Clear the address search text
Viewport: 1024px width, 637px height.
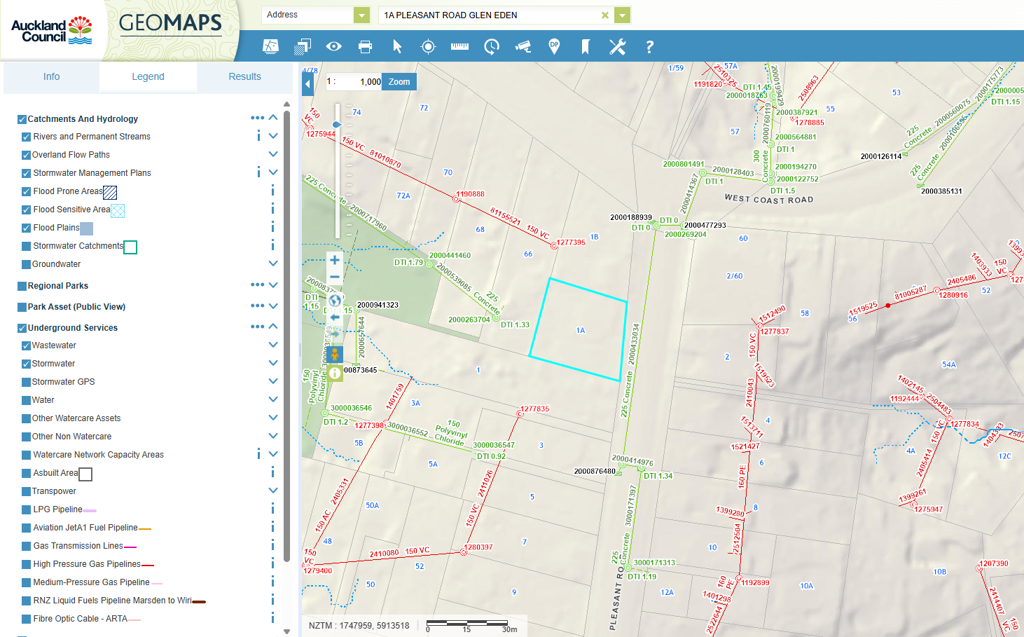pos(604,15)
